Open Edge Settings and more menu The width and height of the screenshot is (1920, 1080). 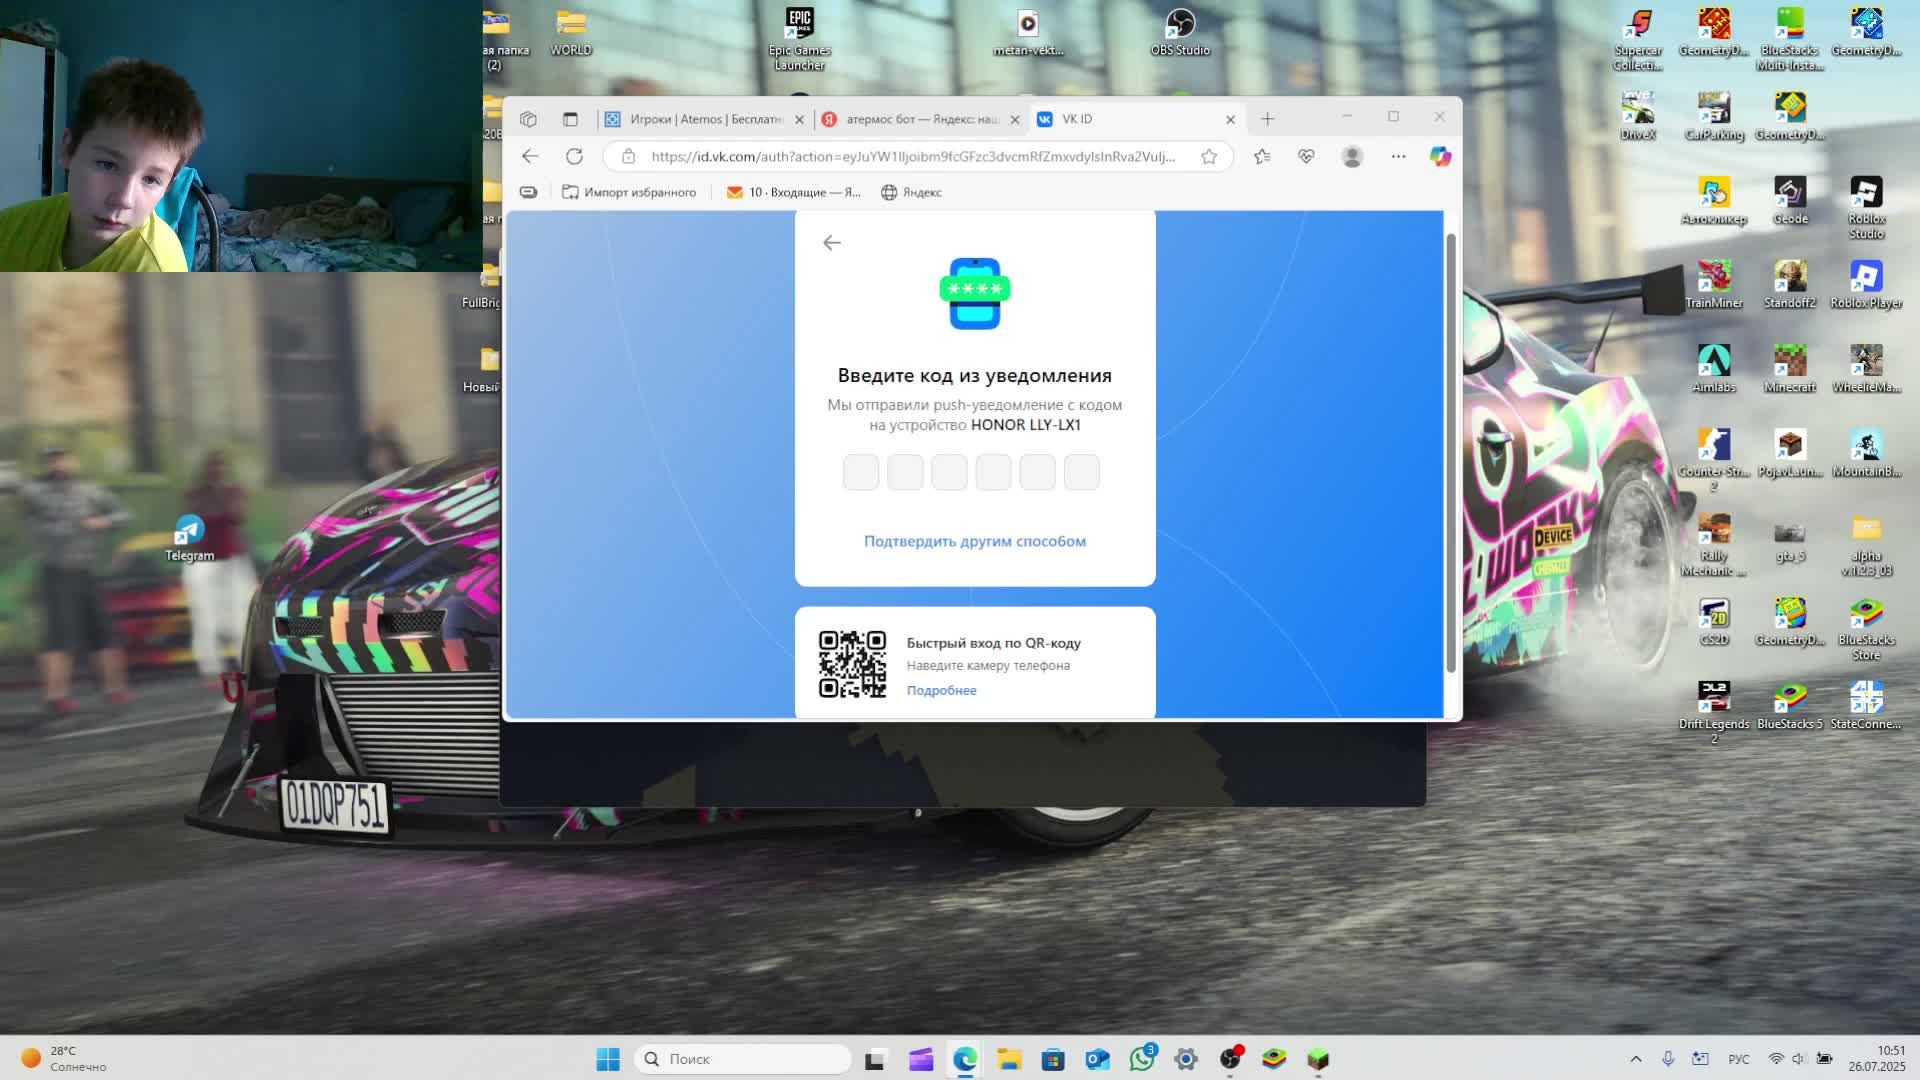pos(1398,156)
